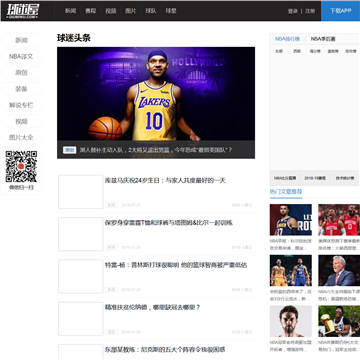The image size is (360, 360).
Task: Open 视频 in the top navigation bar
Action: click(x=111, y=11)
